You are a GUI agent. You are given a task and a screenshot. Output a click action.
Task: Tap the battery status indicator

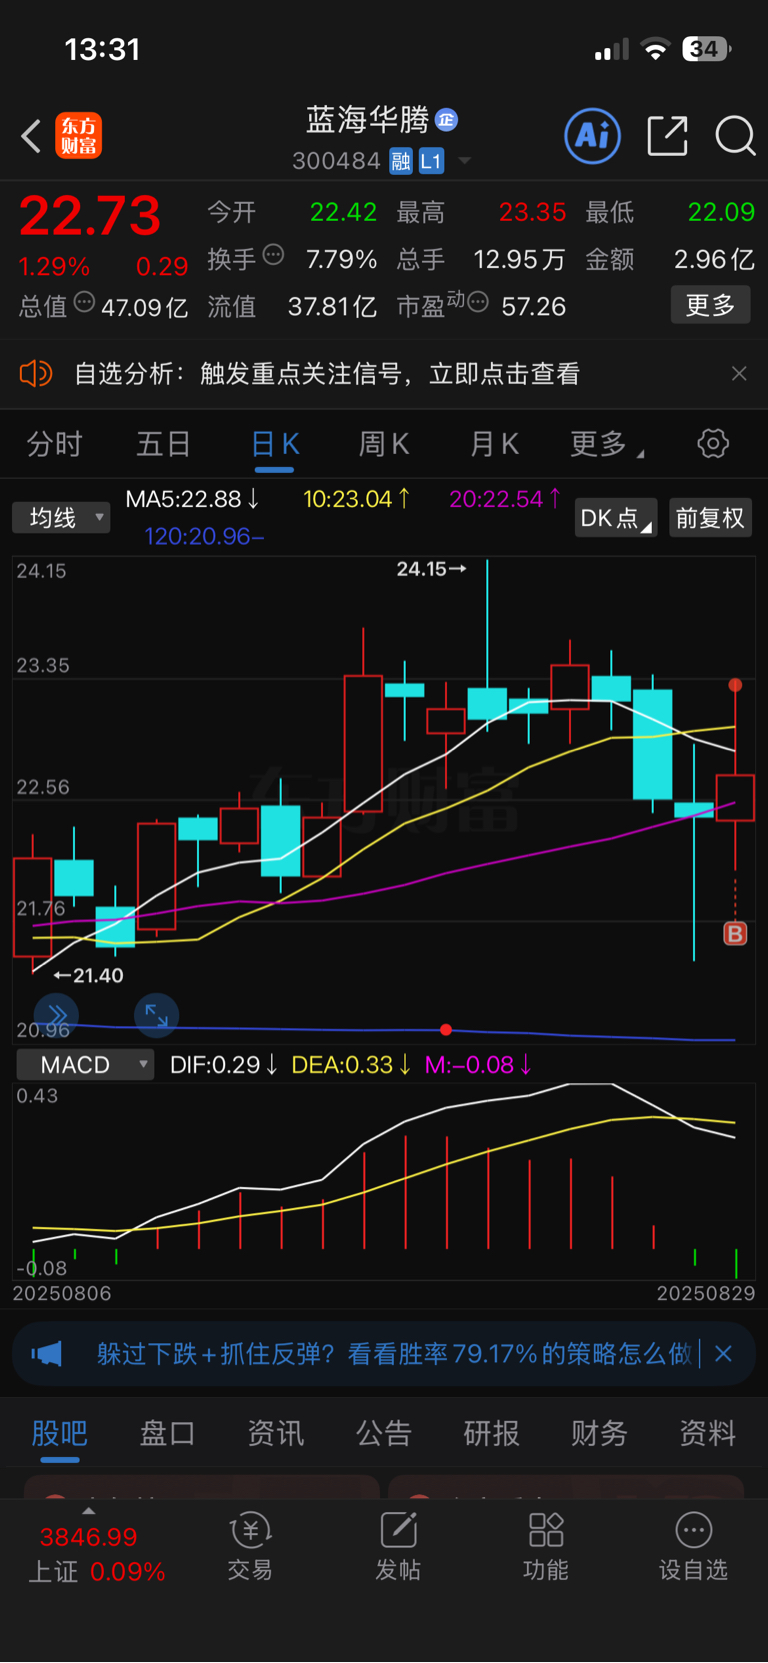(706, 49)
